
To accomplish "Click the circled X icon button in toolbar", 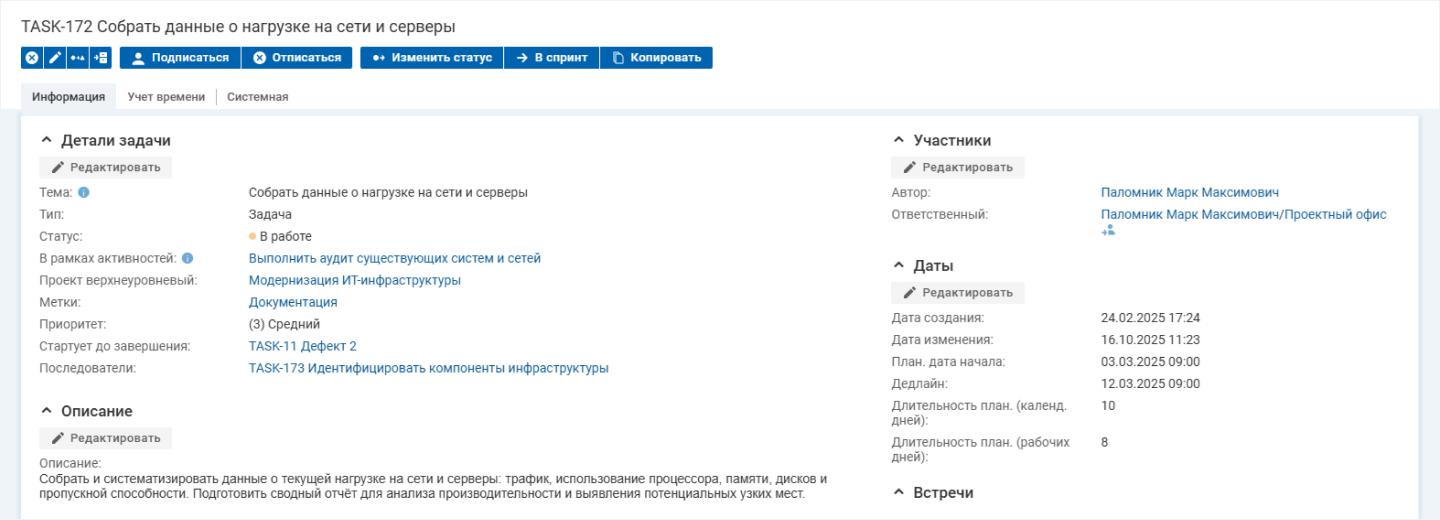I will pos(32,58).
